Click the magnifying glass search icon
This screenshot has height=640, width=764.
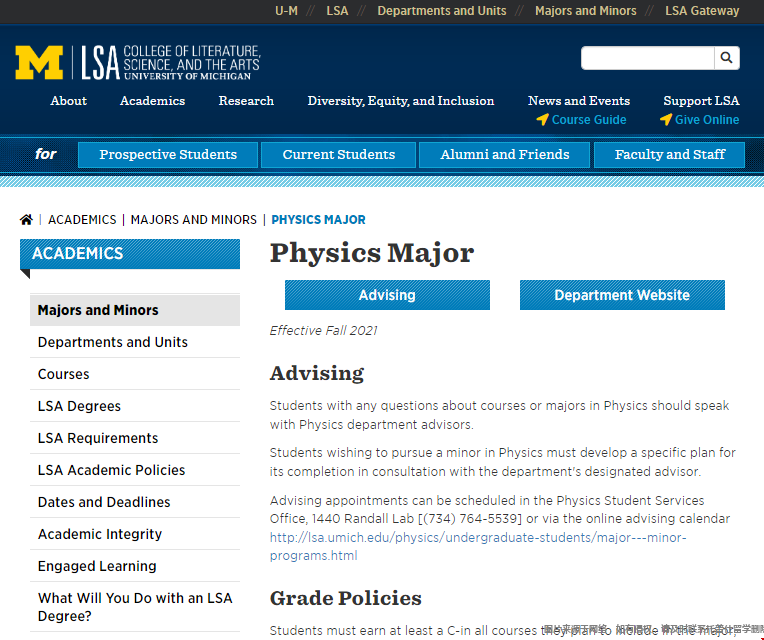click(727, 58)
